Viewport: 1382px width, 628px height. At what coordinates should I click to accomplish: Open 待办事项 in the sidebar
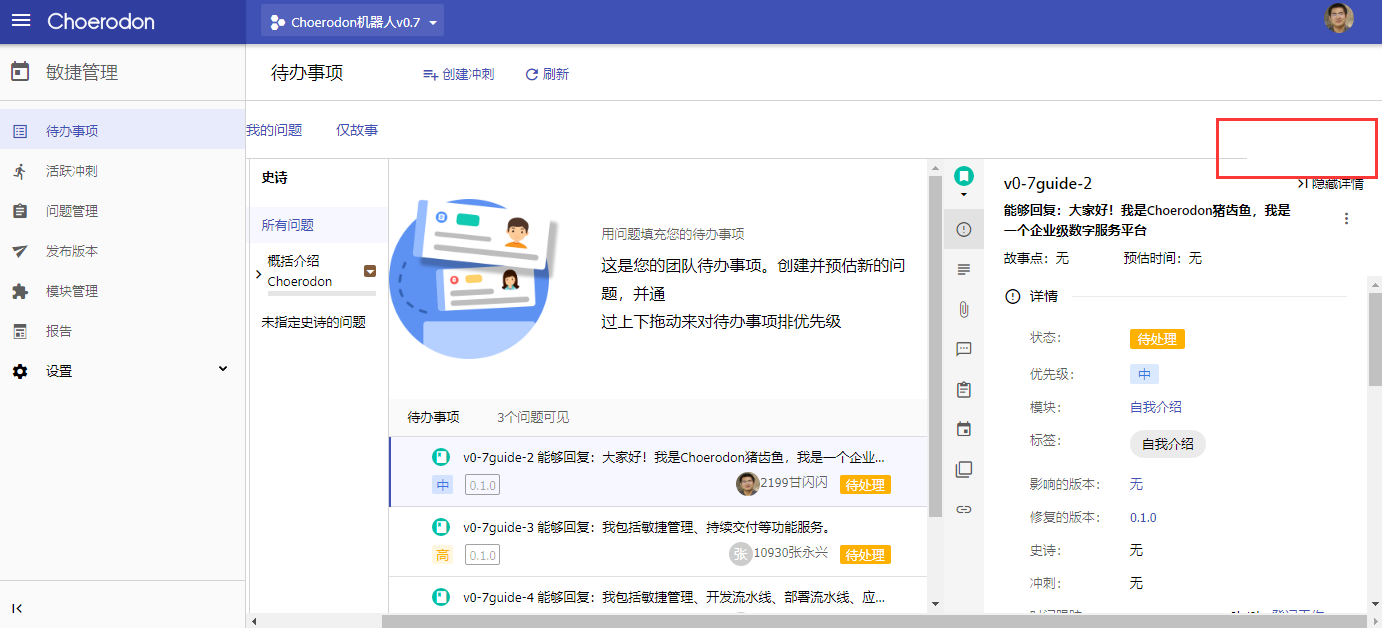click(122, 131)
